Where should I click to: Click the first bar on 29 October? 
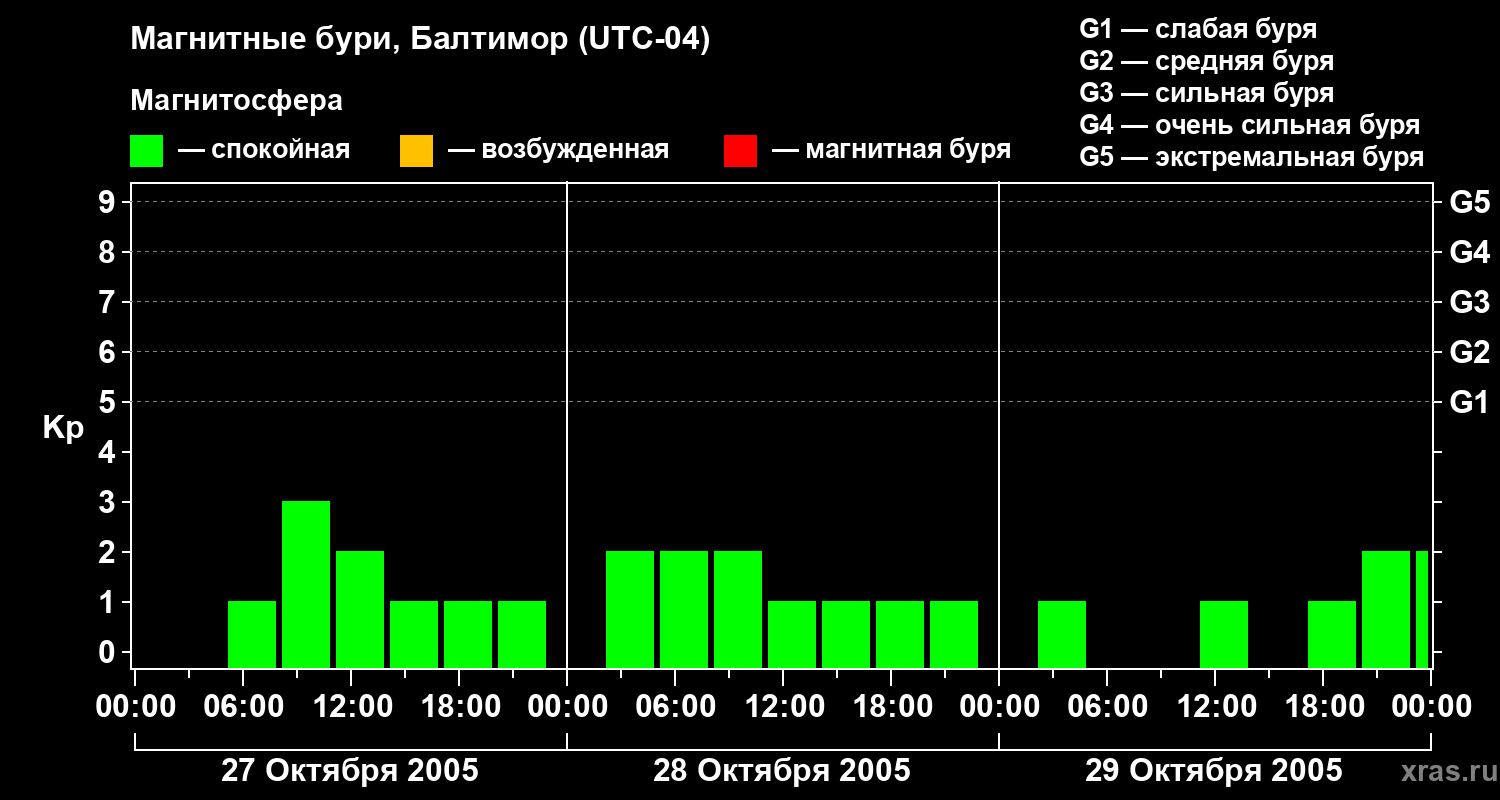[1062, 634]
